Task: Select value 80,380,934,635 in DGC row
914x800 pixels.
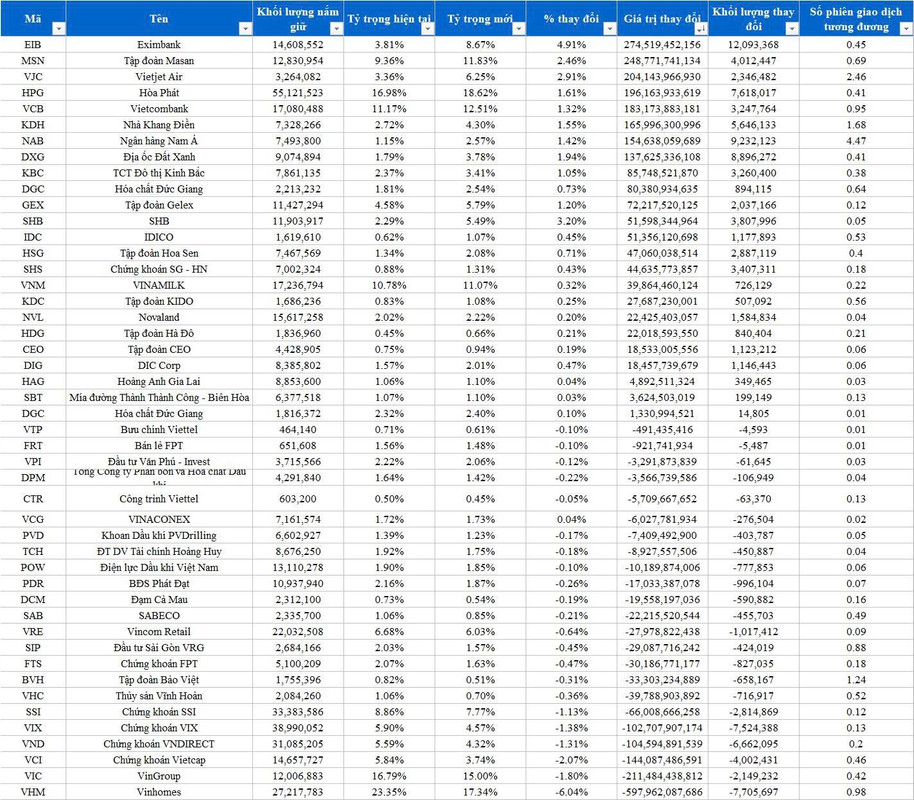Action: [663, 189]
